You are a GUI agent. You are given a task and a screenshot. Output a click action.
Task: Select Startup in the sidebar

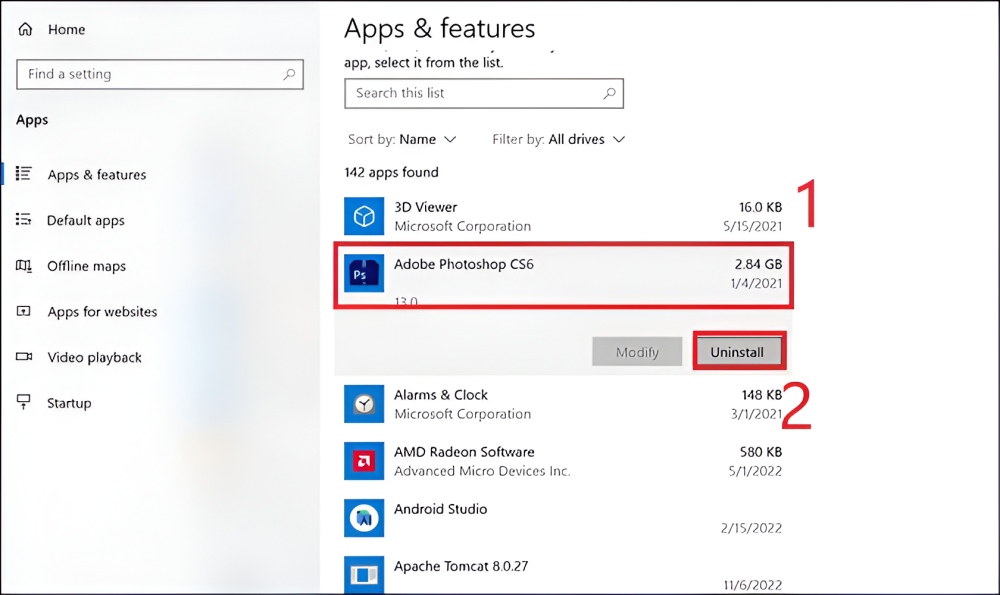pyautogui.click(x=70, y=403)
